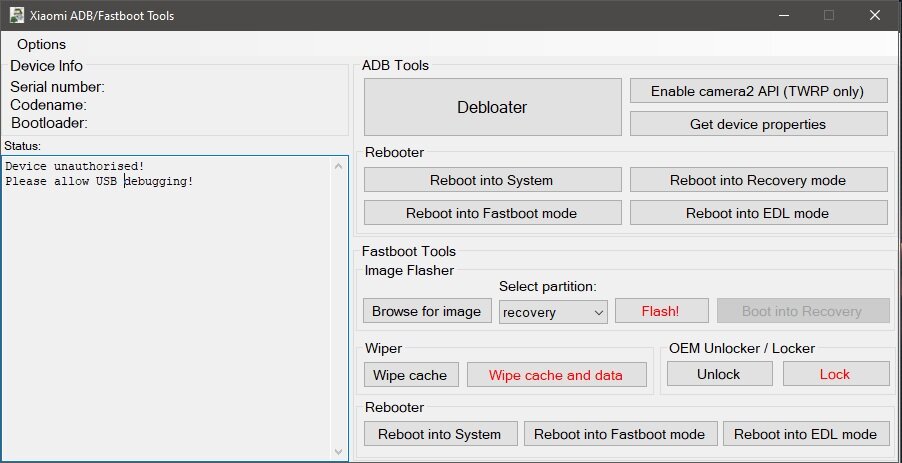The image size is (902, 463).
Task: Reboot into System under ADB Tools
Action: click(x=492, y=180)
